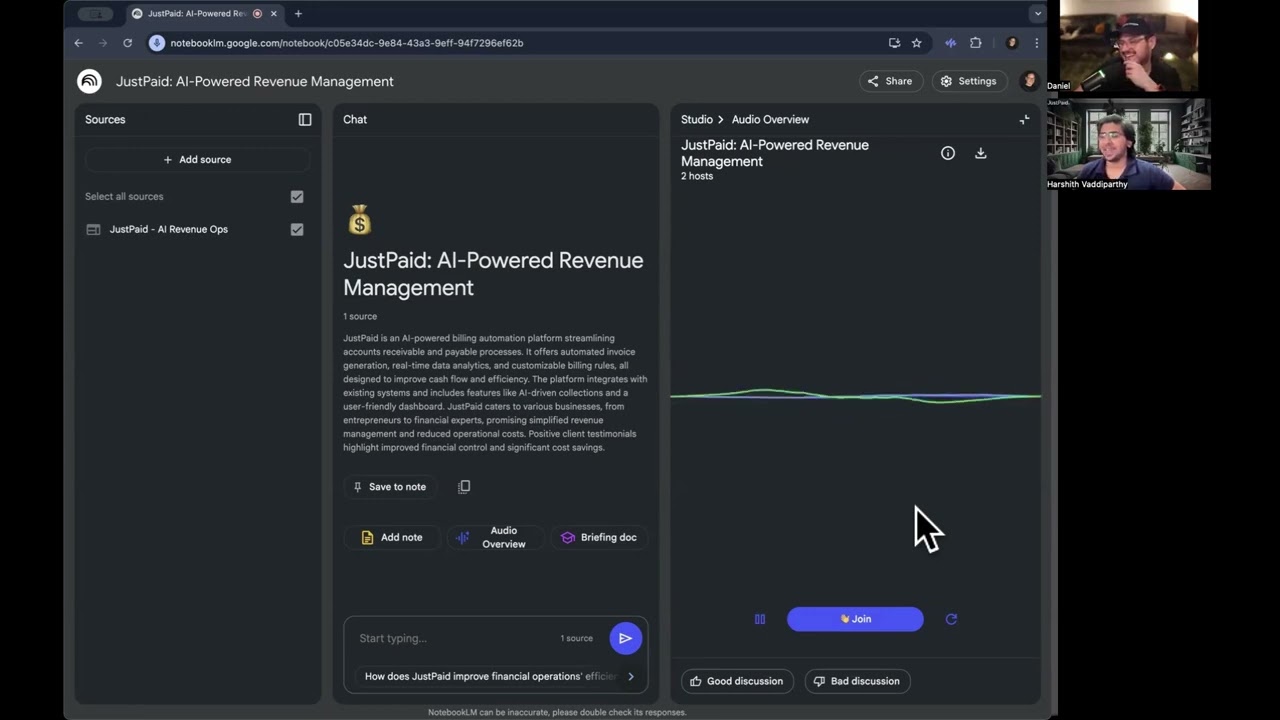The image size is (1280, 720).
Task: Create a Briefing doc
Action: click(599, 538)
